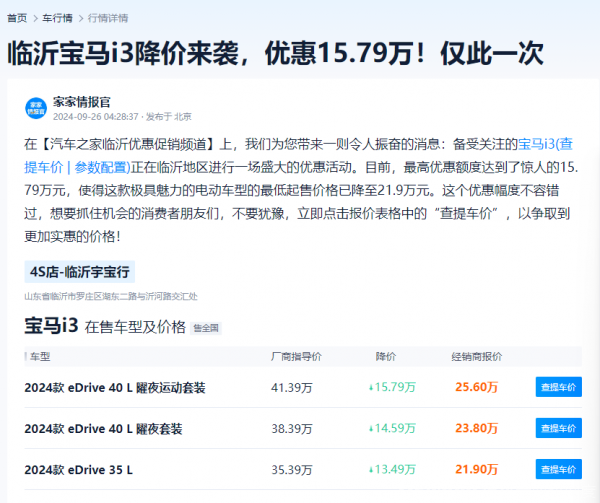Select the 2024款 eDrive 35 L model
Screen dimensions: 600x503
pos(78,470)
